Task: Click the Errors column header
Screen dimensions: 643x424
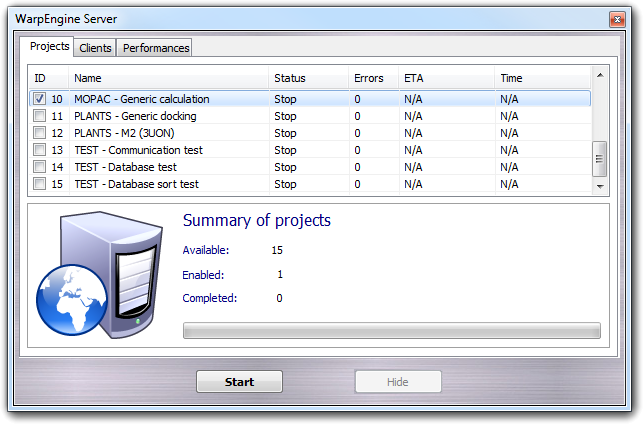Action: 372,78
